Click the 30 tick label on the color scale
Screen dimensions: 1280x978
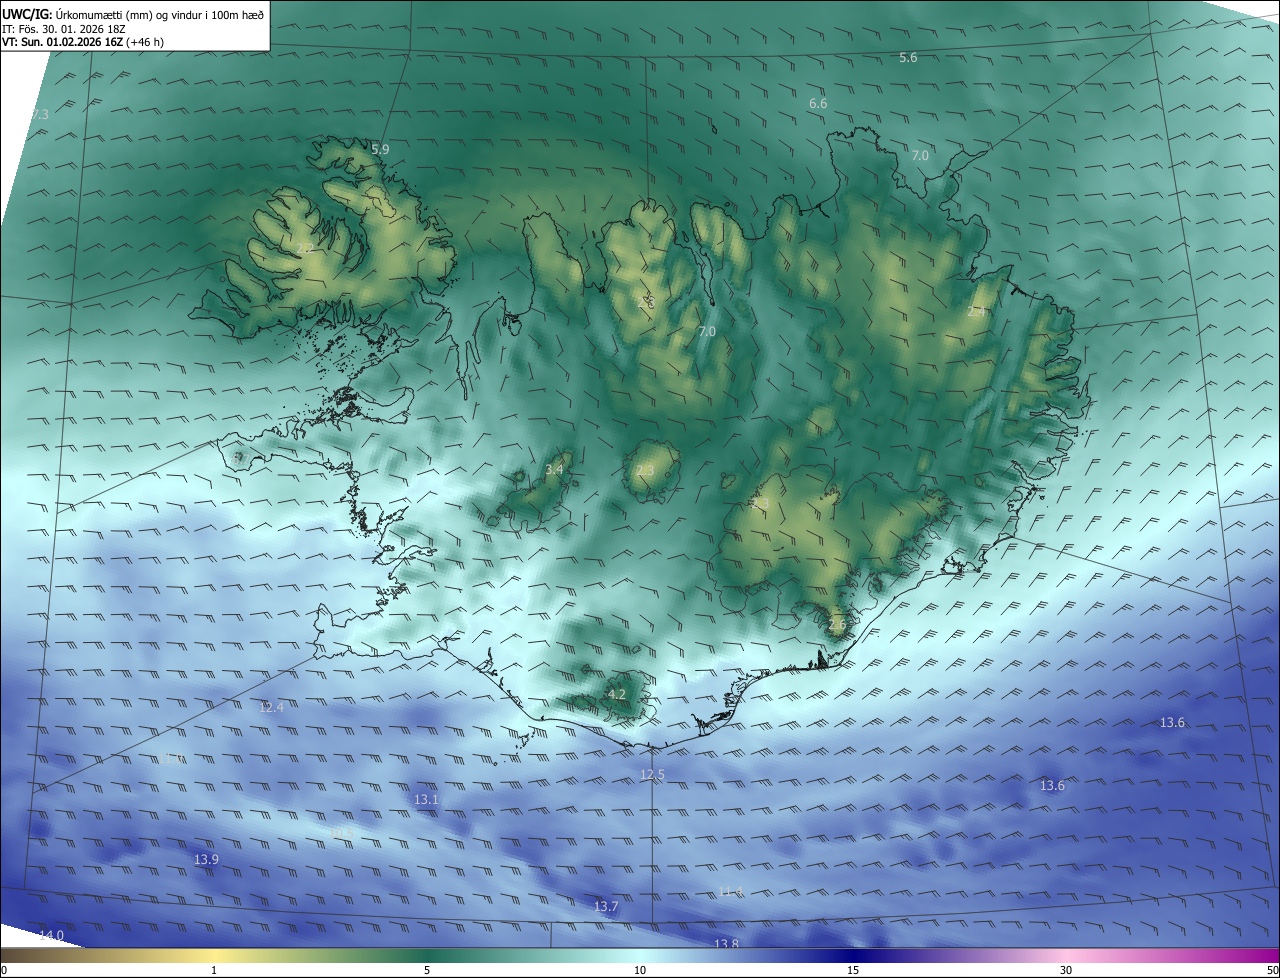click(1066, 970)
